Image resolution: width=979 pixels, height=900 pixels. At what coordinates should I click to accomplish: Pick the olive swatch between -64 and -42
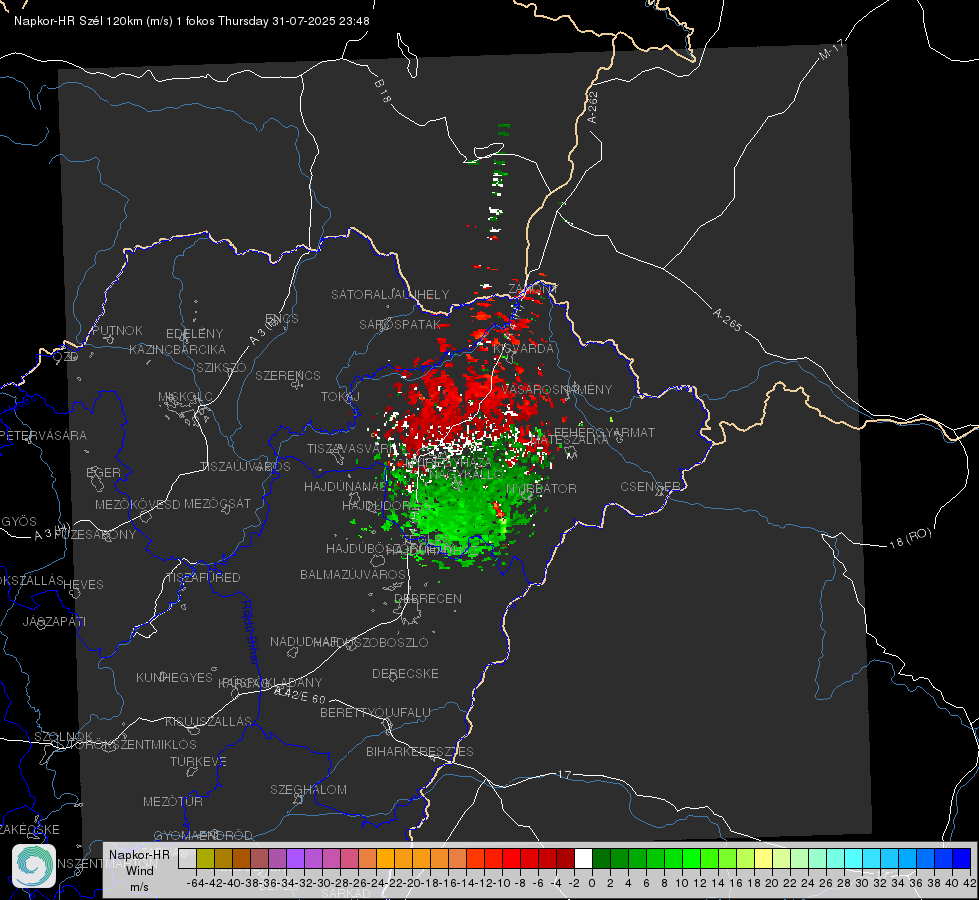[205, 858]
